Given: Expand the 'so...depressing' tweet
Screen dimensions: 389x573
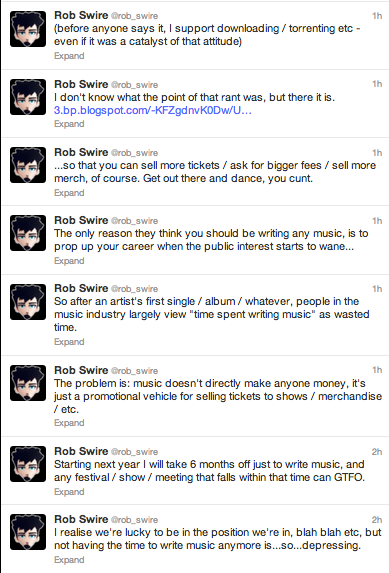Looking at the screenshot, I should [69, 559].
